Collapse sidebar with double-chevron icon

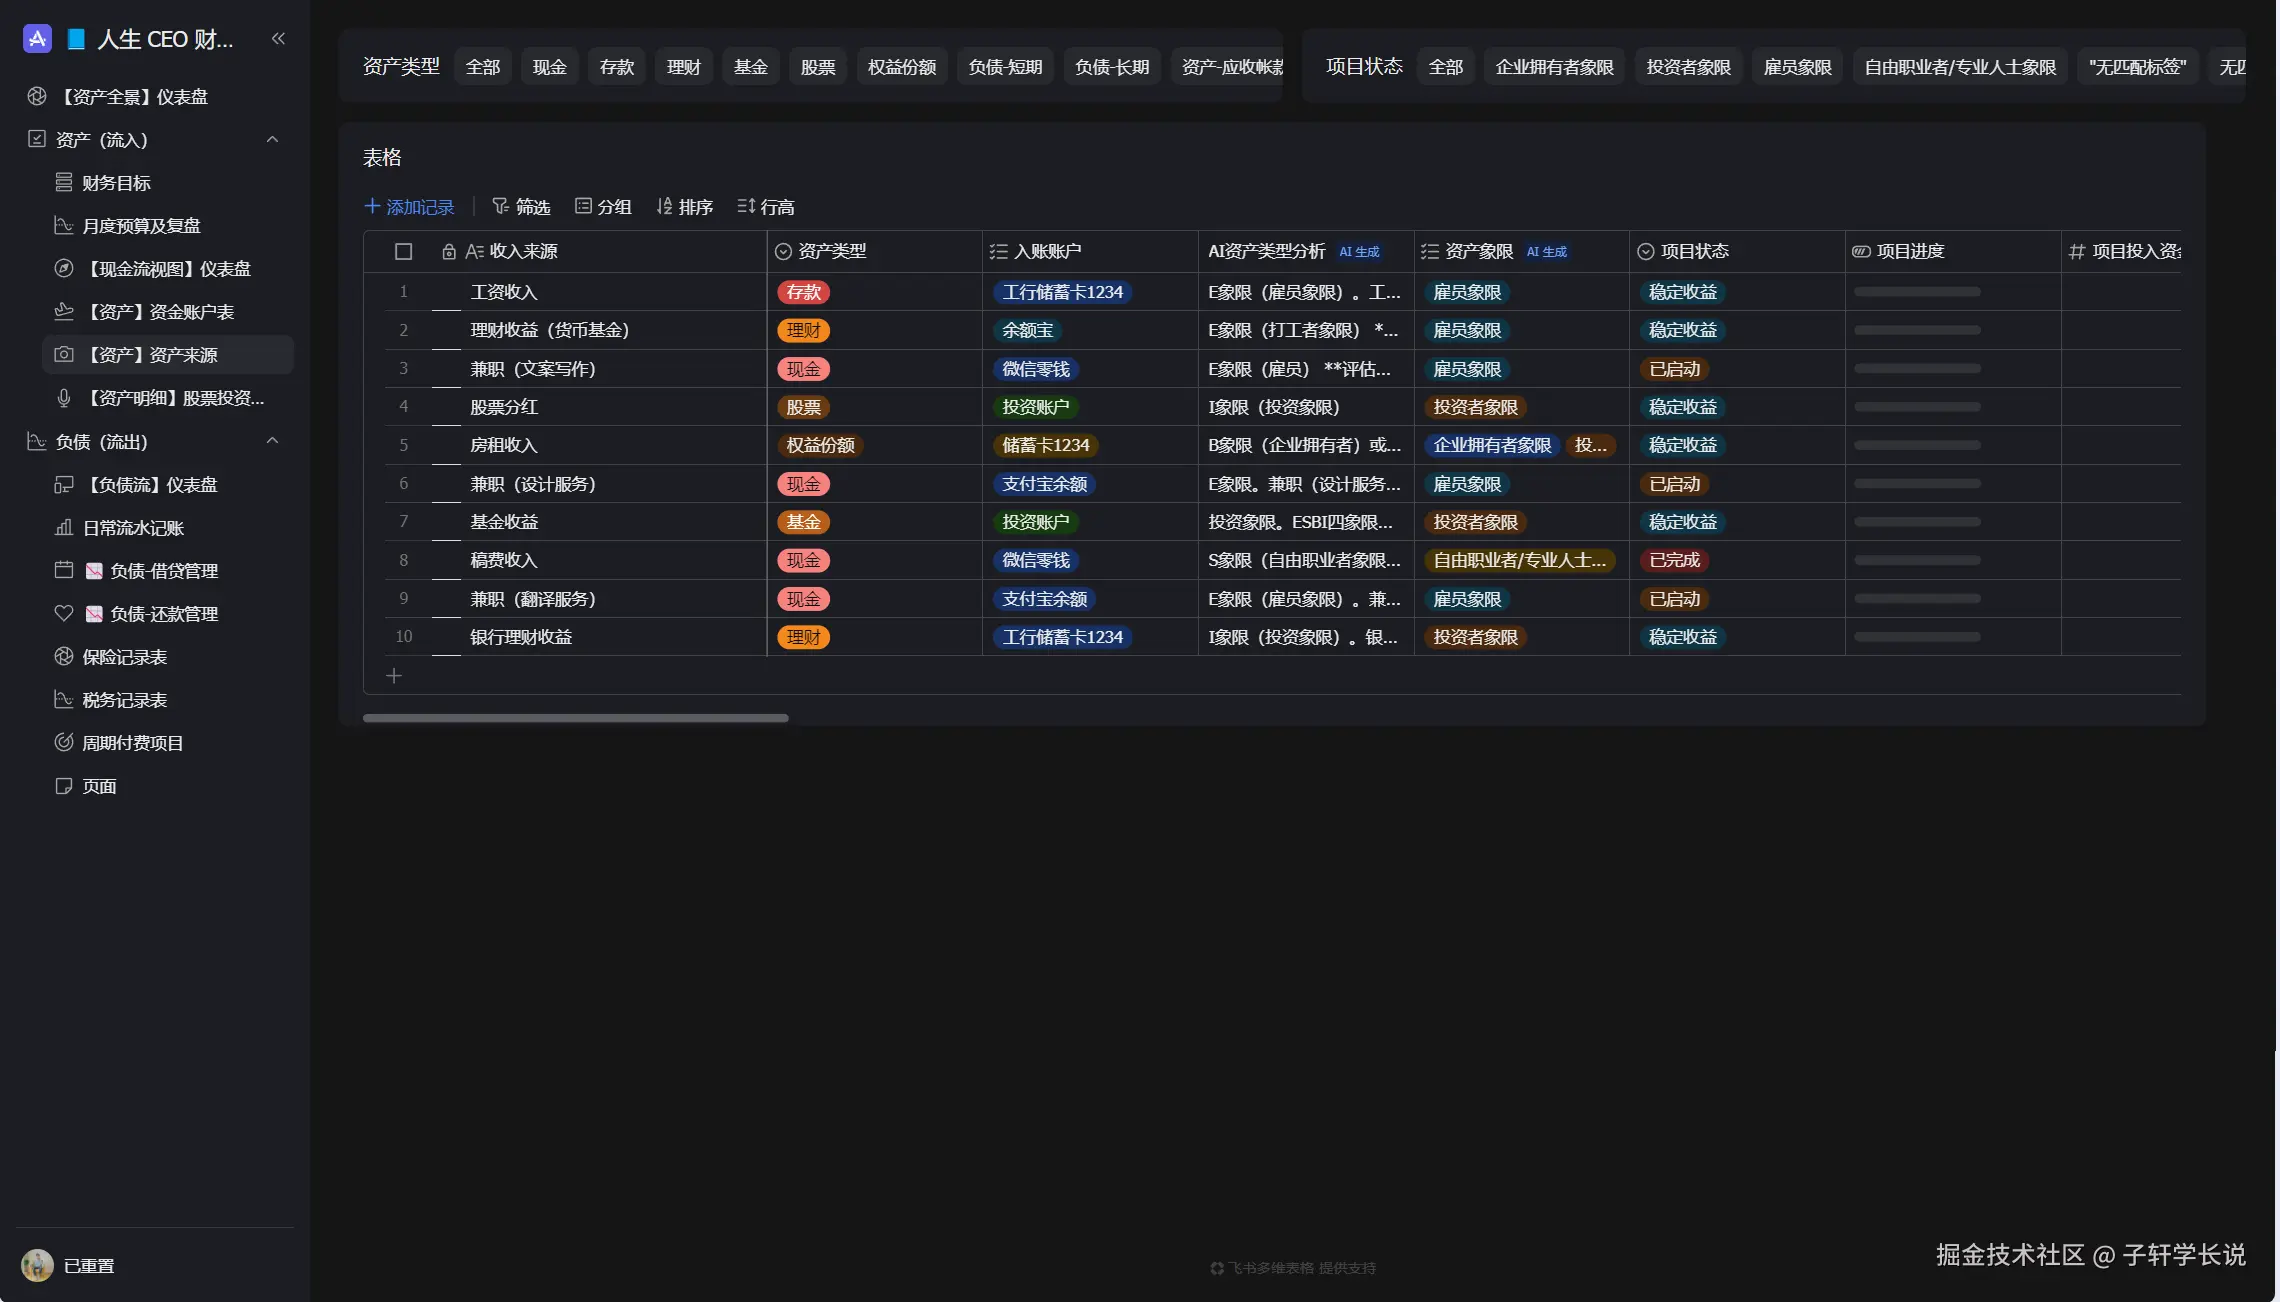click(x=278, y=39)
